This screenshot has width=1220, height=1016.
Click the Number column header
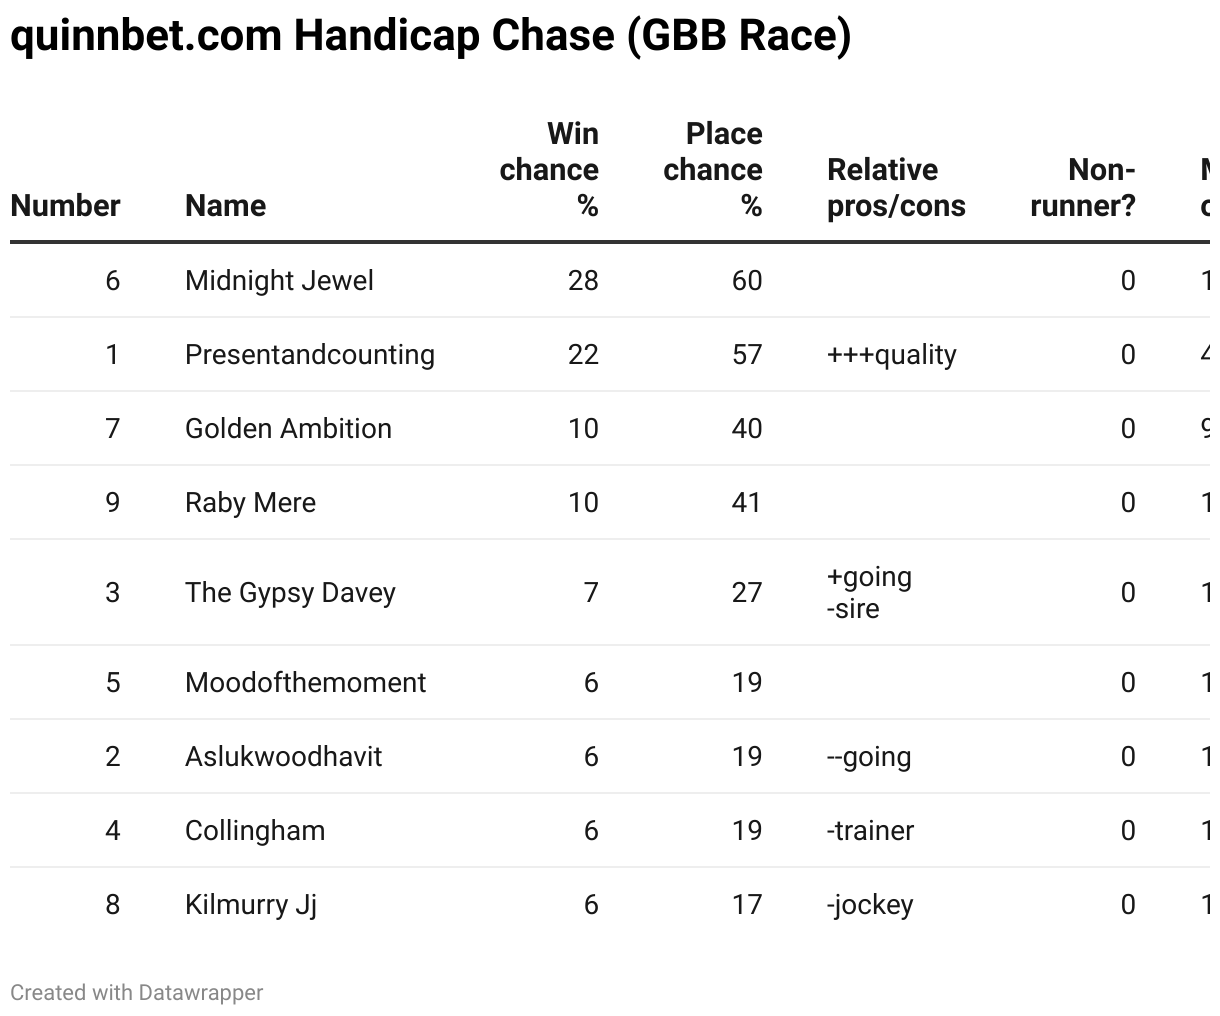coord(65,206)
